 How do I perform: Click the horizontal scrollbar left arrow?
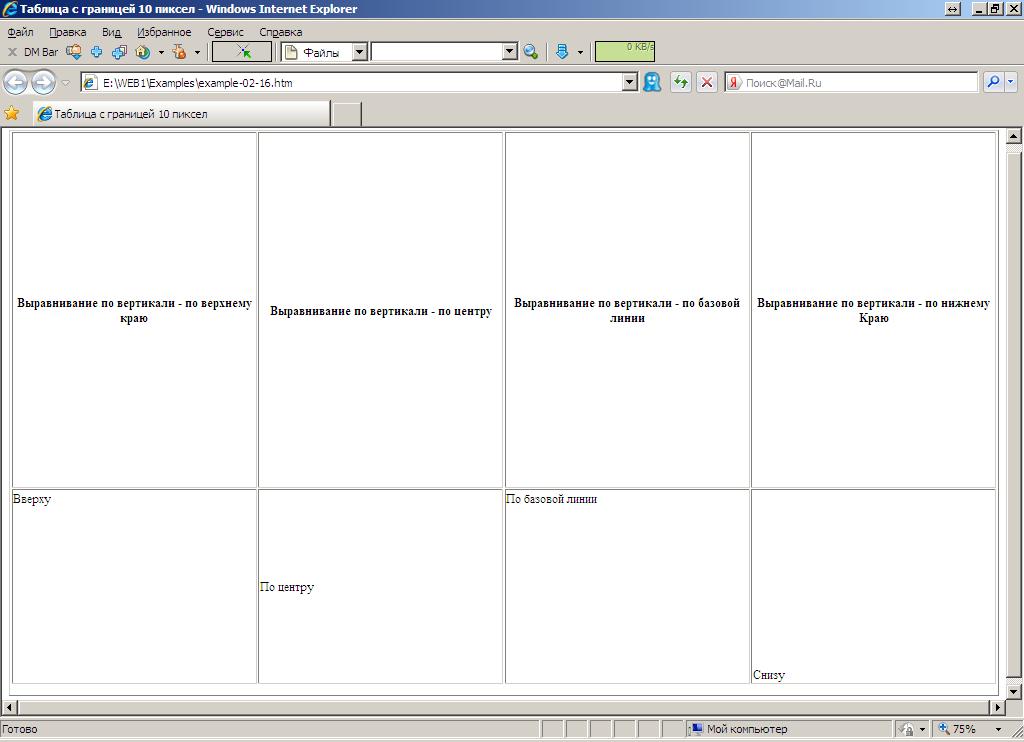(9, 707)
